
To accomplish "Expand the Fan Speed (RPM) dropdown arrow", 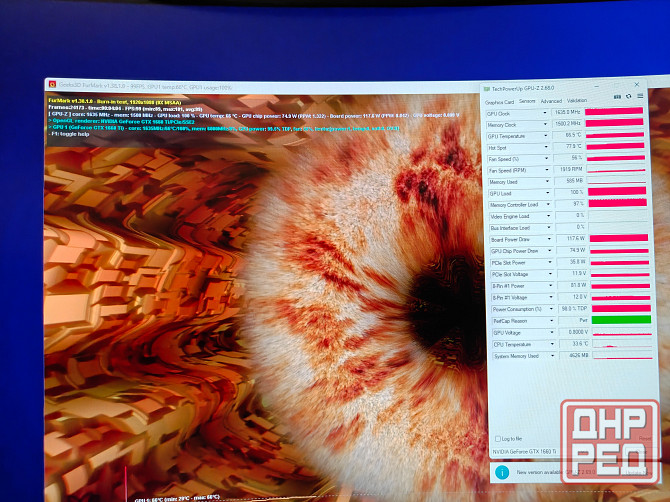I will (548, 170).
